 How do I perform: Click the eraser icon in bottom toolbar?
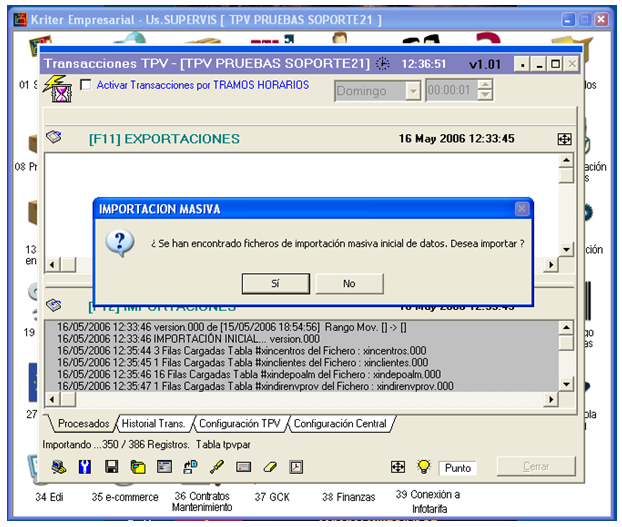click(x=270, y=467)
